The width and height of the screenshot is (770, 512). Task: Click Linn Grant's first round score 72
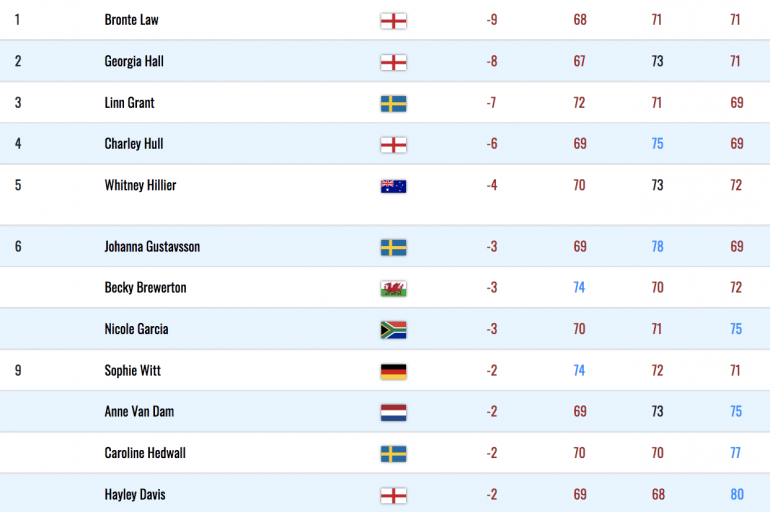(579, 103)
